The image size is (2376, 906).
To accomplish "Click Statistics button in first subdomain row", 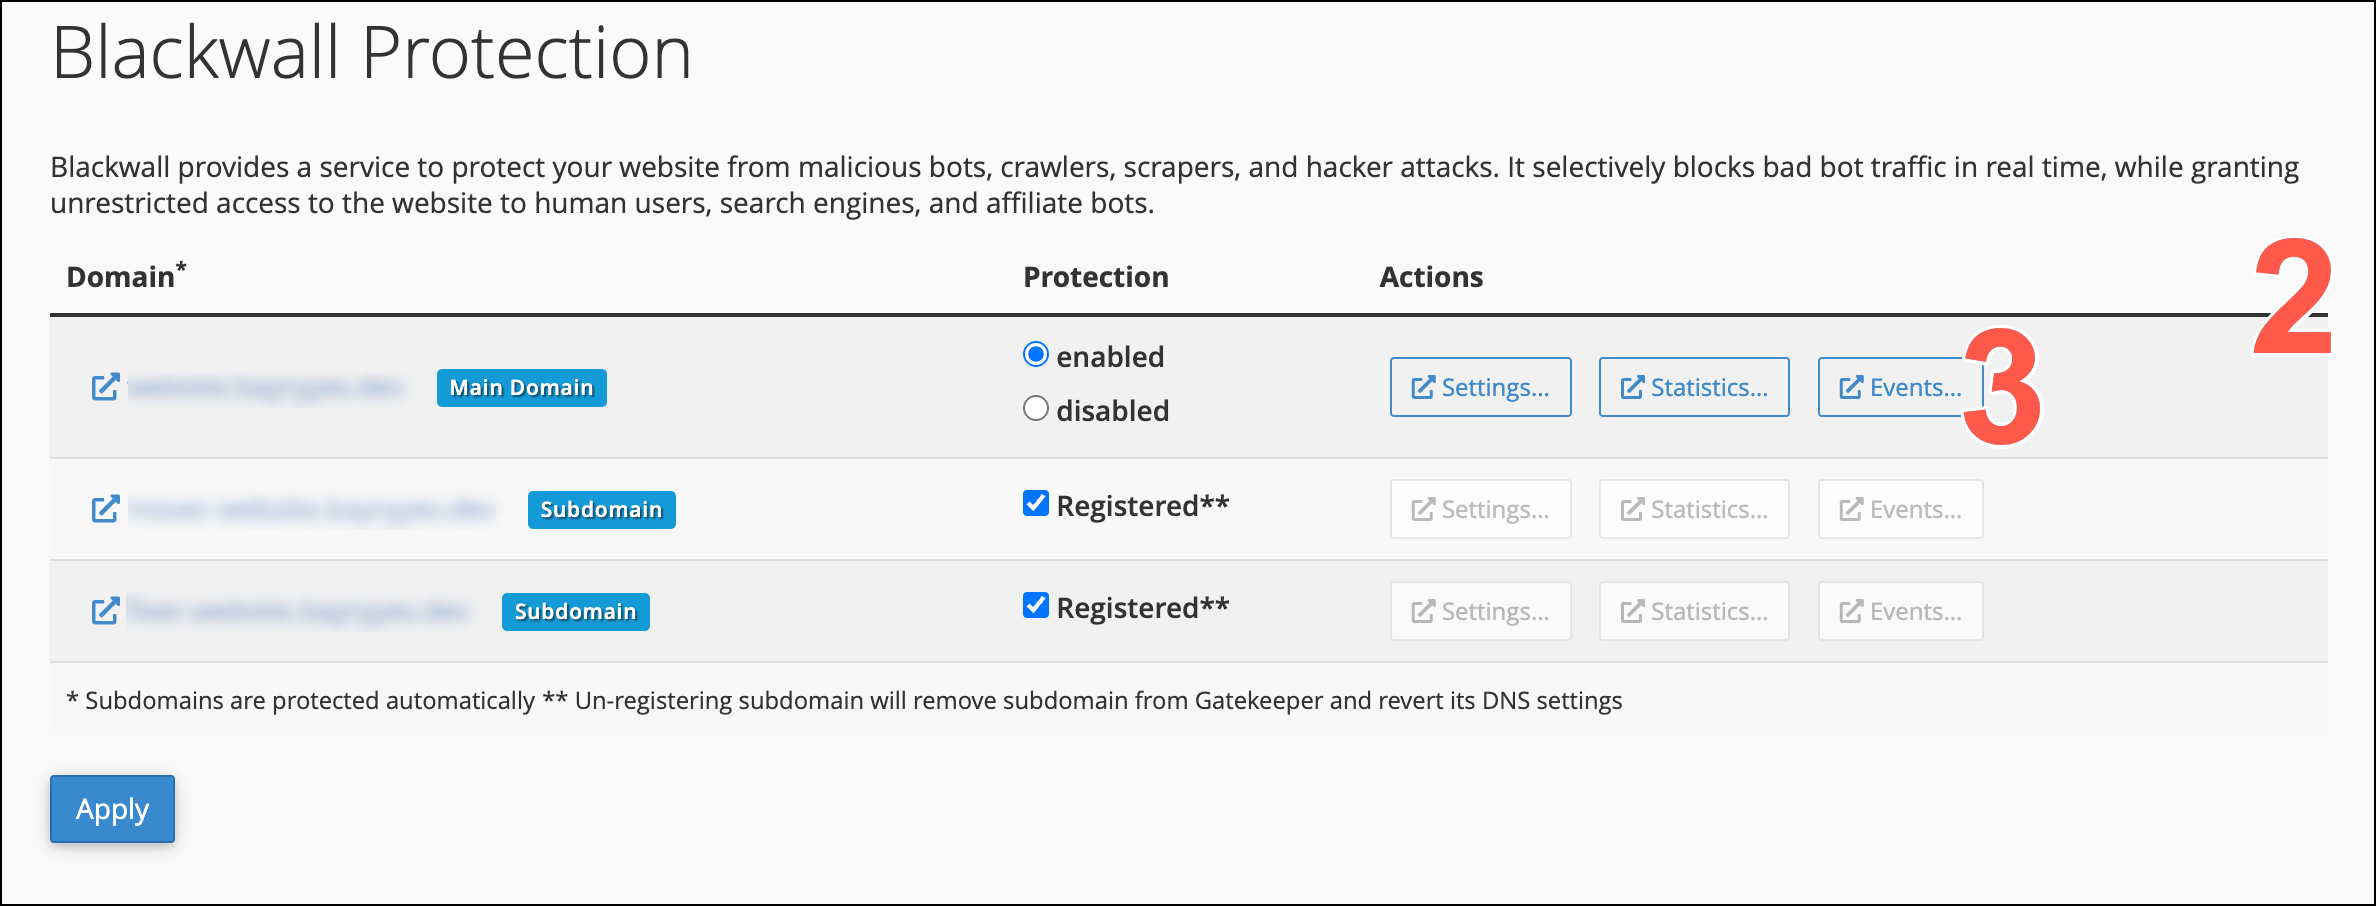I will click(x=1694, y=509).
